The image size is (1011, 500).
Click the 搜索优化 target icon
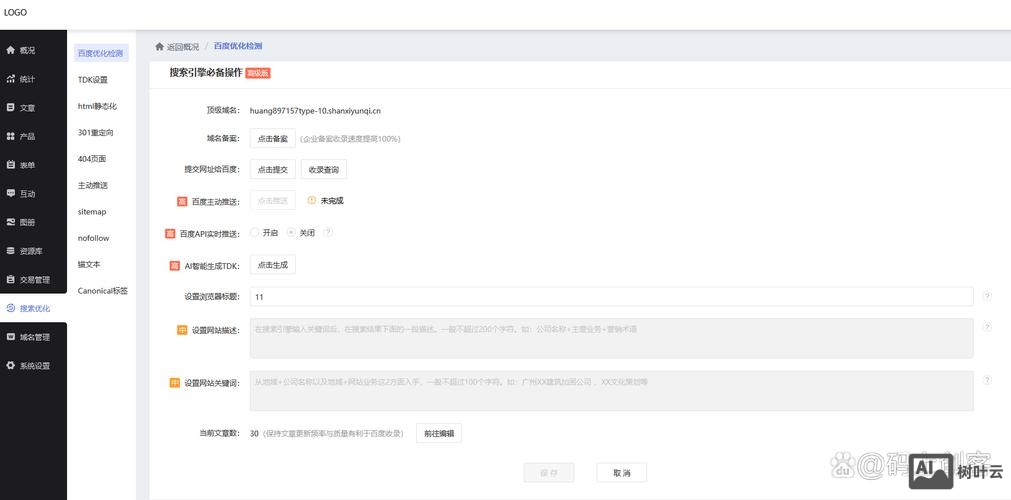point(10,308)
